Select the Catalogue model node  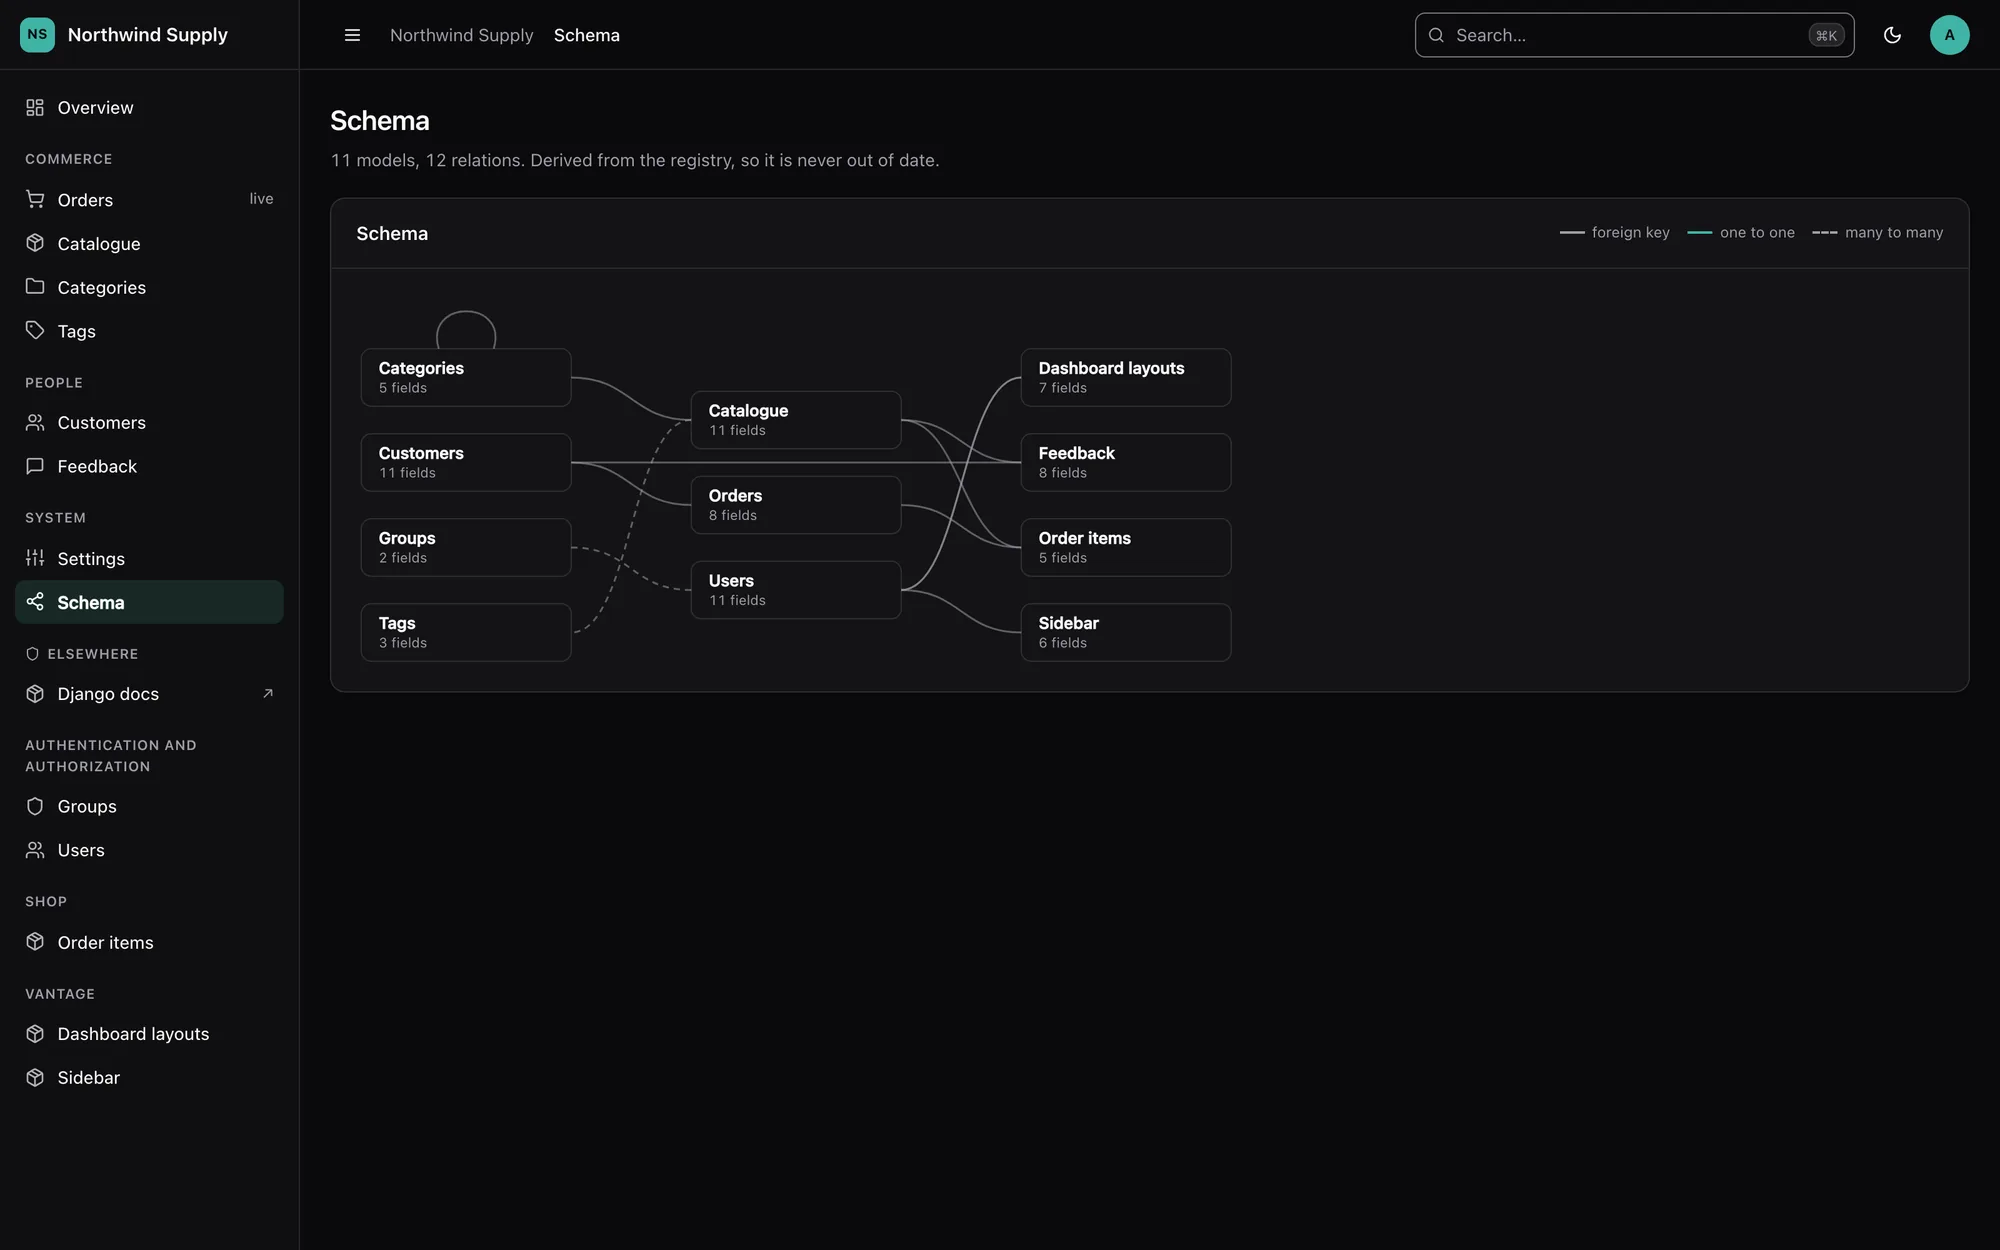click(796, 420)
